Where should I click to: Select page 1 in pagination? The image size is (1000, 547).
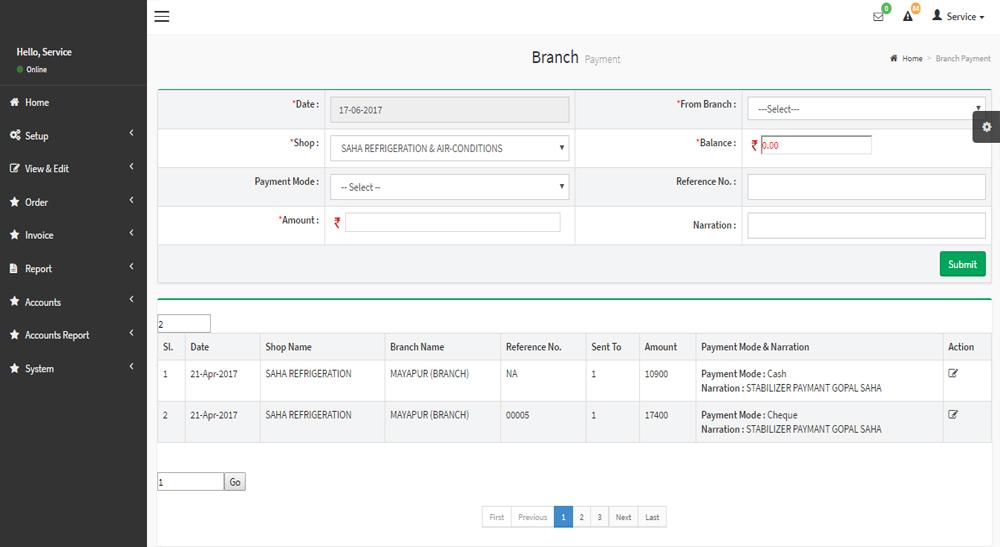pyautogui.click(x=563, y=517)
